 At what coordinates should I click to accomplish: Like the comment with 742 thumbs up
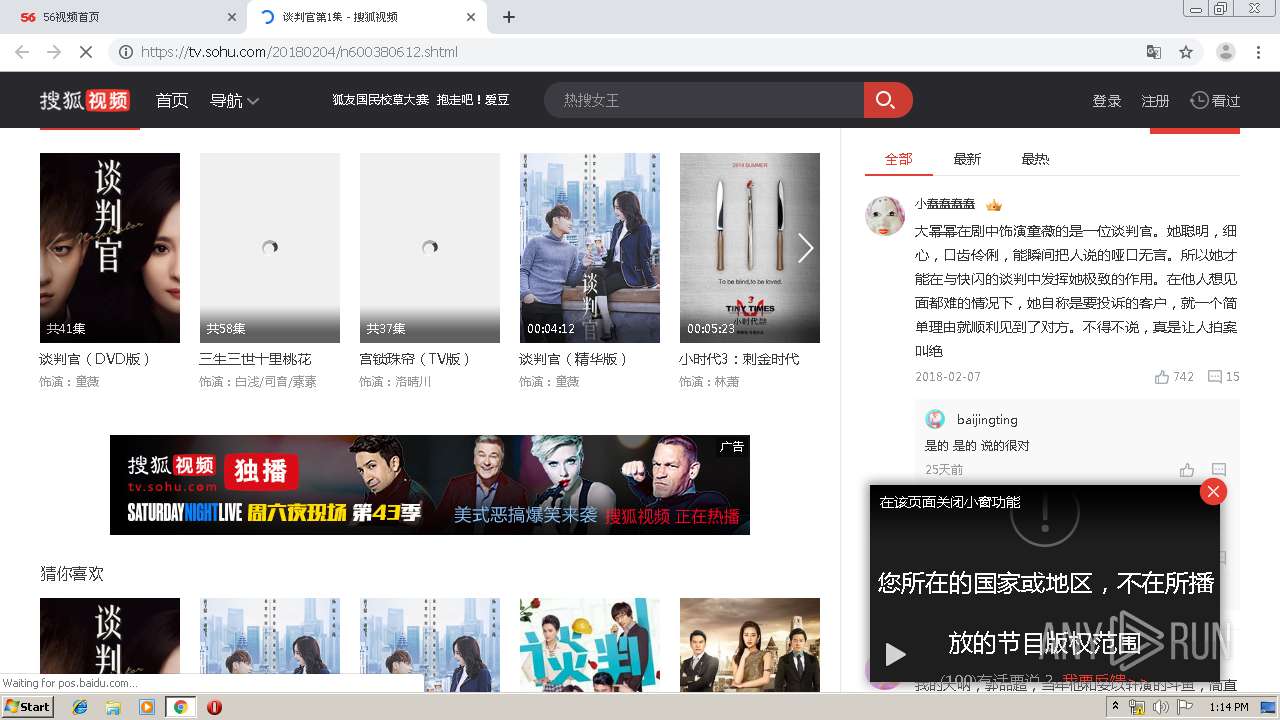(1162, 377)
